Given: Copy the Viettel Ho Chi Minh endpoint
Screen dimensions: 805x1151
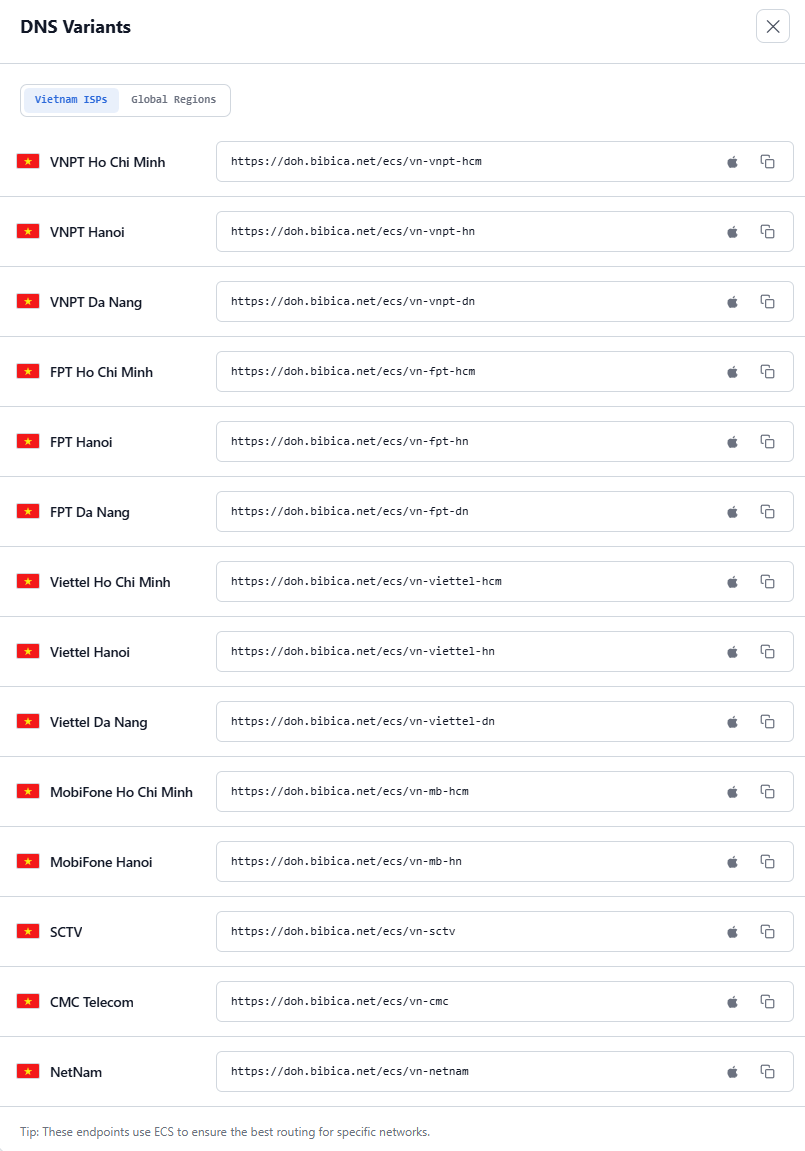Looking at the screenshot, I should (767, 582).
